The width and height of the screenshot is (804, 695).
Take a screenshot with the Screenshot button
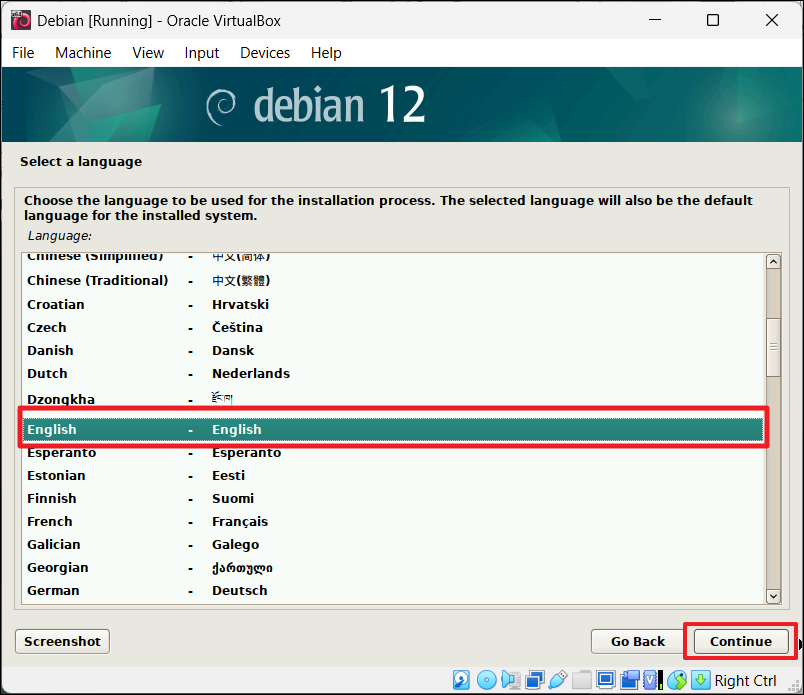[62, 641]
